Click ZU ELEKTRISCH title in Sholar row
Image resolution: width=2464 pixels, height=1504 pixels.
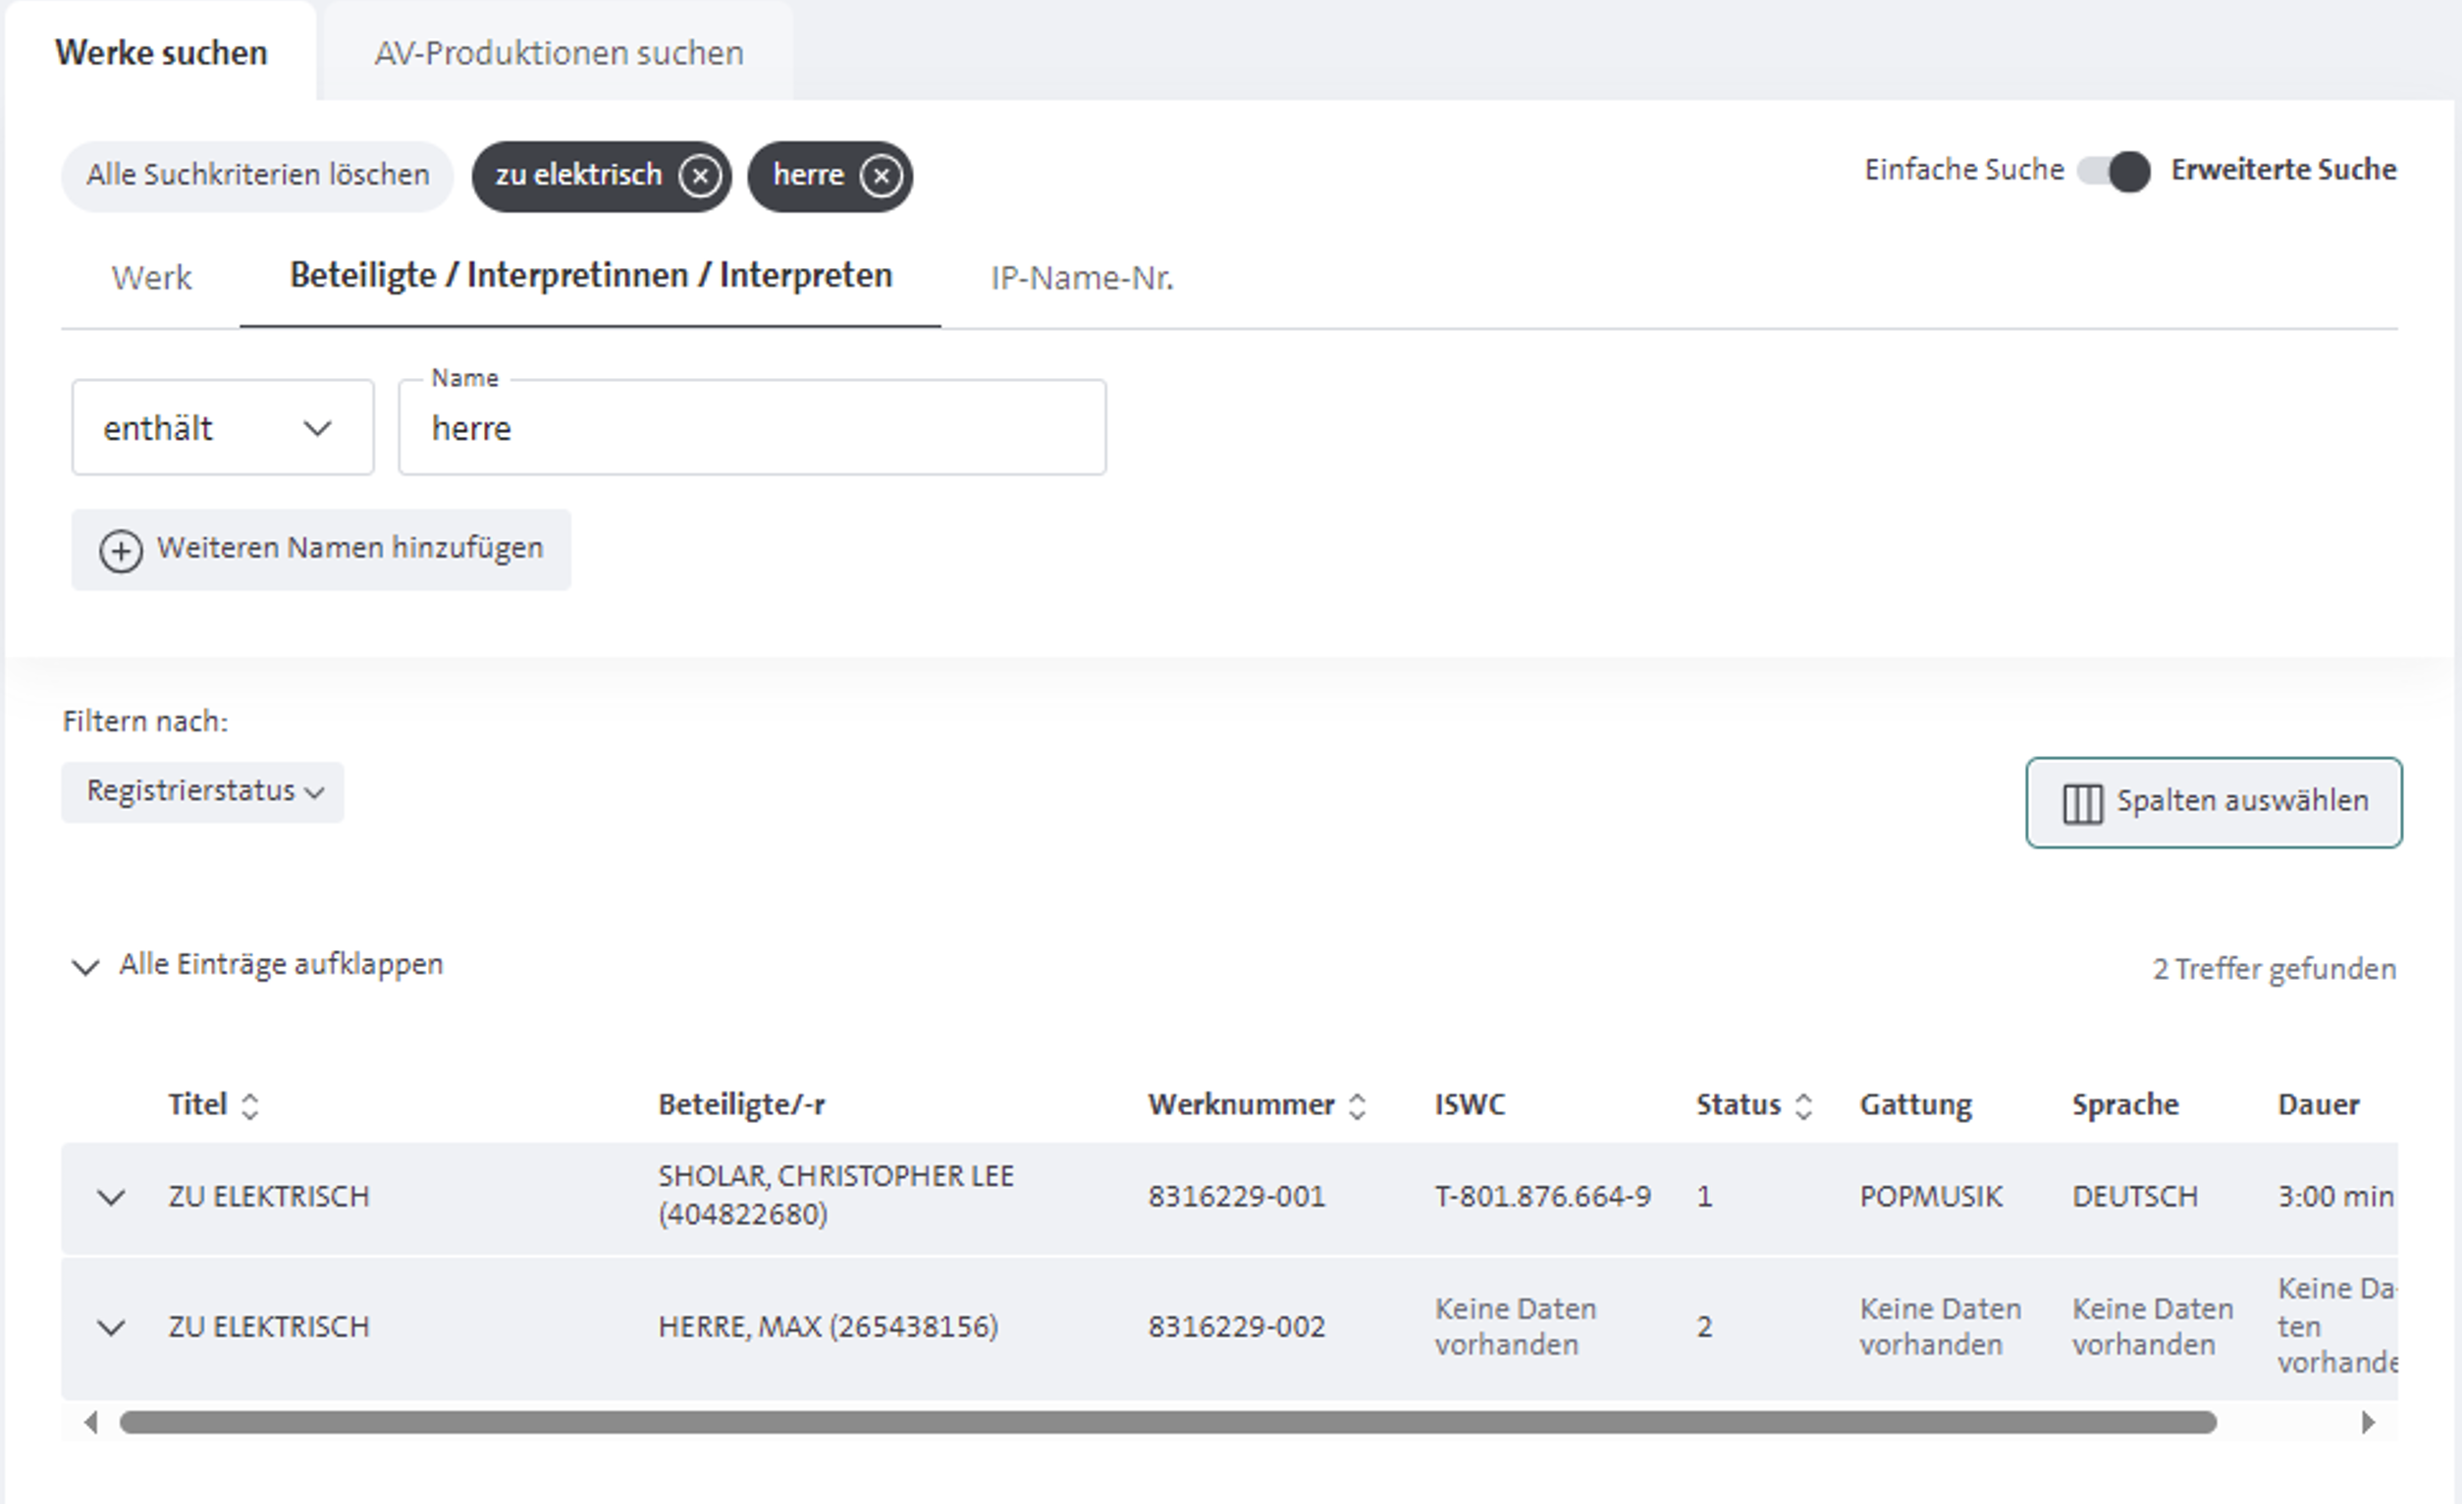(x=269, y=1197)
